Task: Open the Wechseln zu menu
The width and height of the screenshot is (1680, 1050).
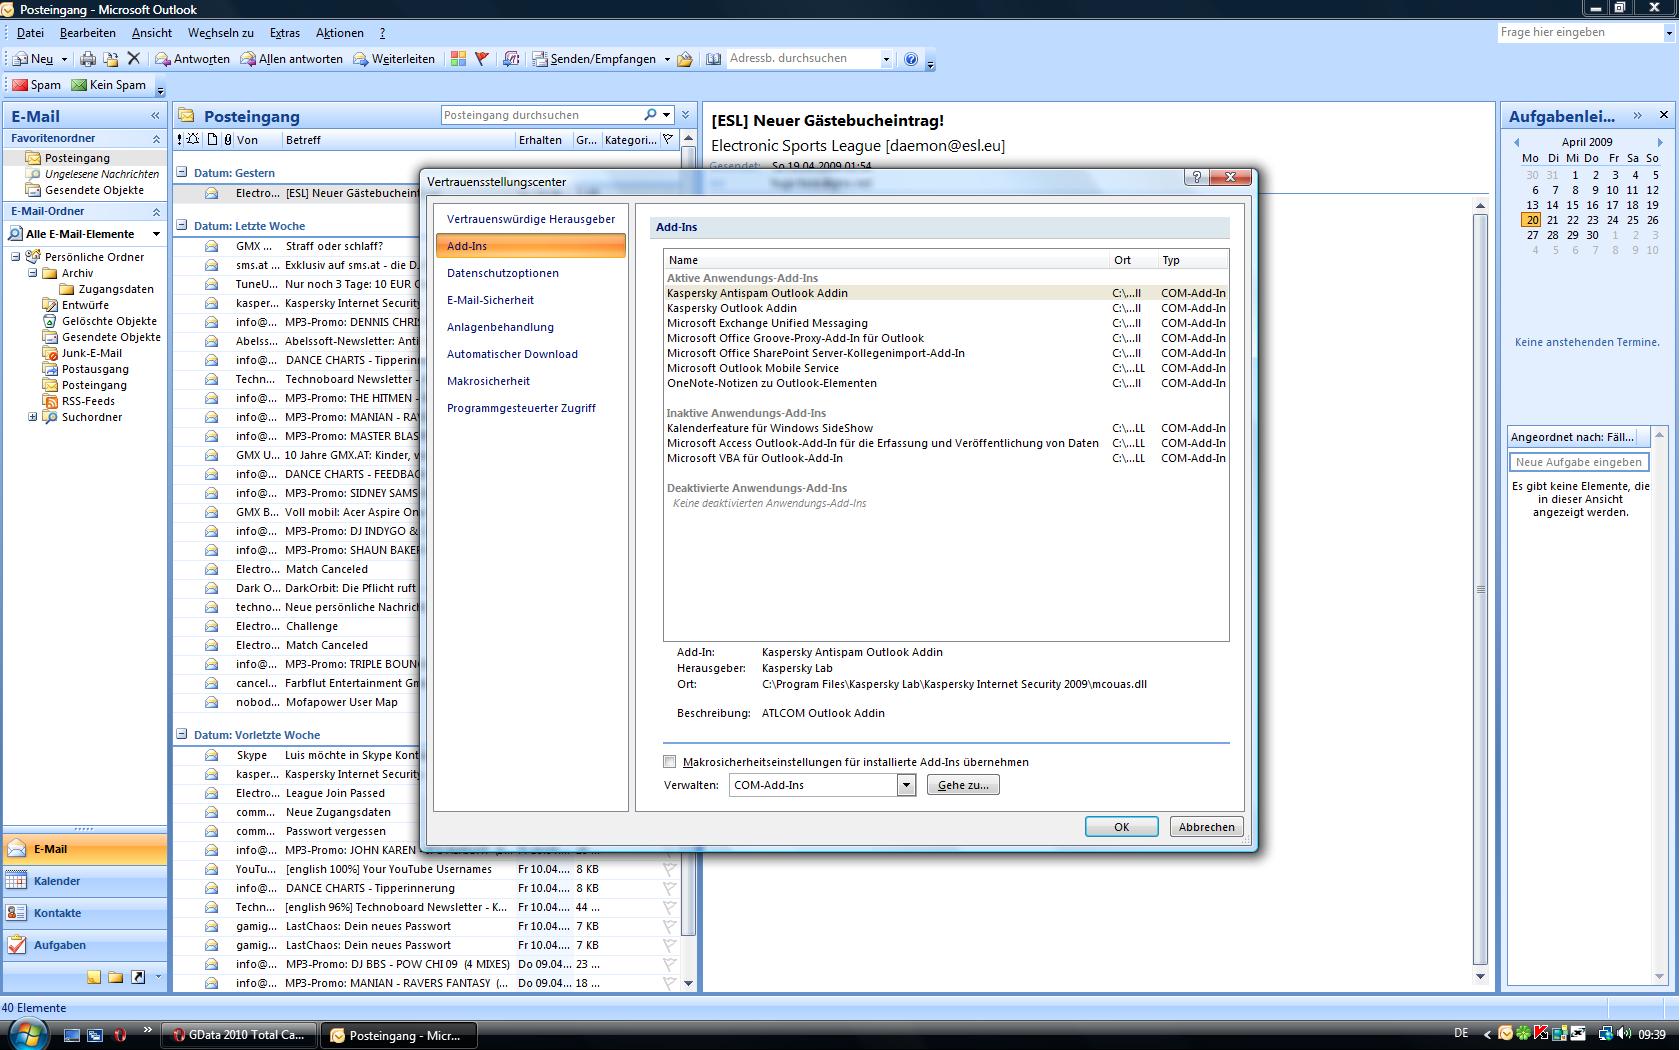Action: (x=221, y=32)
